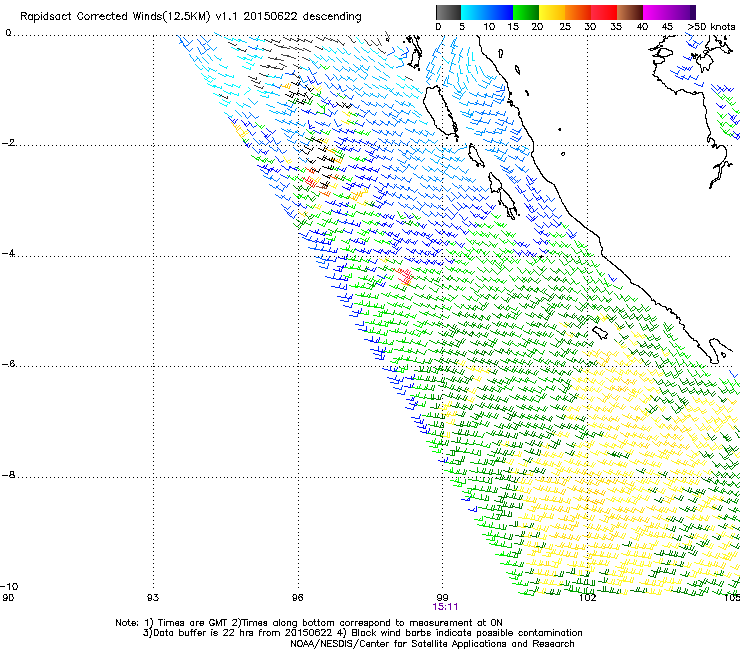Click the latitude label -6
This screenshot has height=650, width=740.
tap(8, 364)
